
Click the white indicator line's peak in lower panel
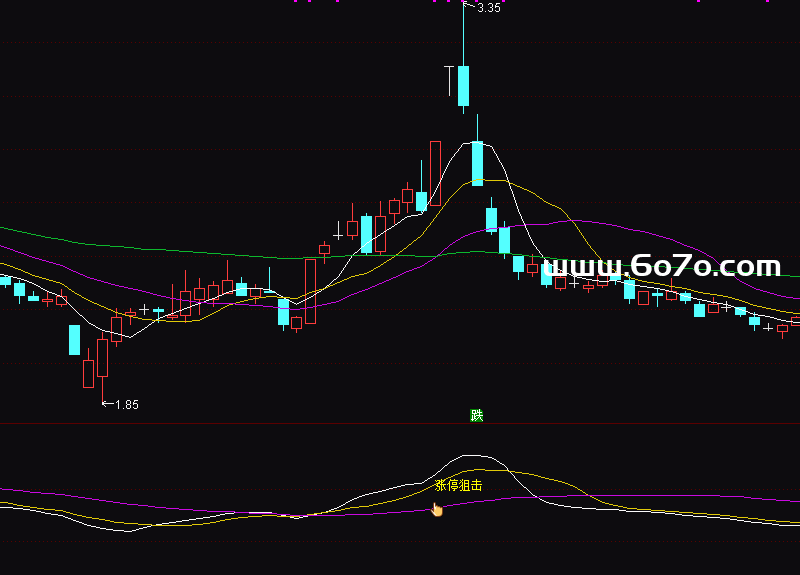click(478, 455)
